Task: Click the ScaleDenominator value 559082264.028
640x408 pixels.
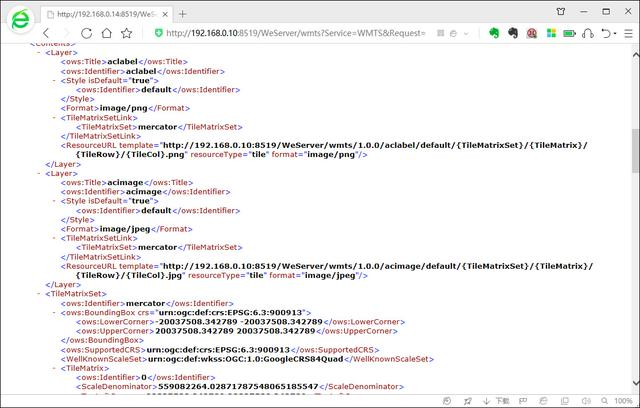Action: pos(238,386)
